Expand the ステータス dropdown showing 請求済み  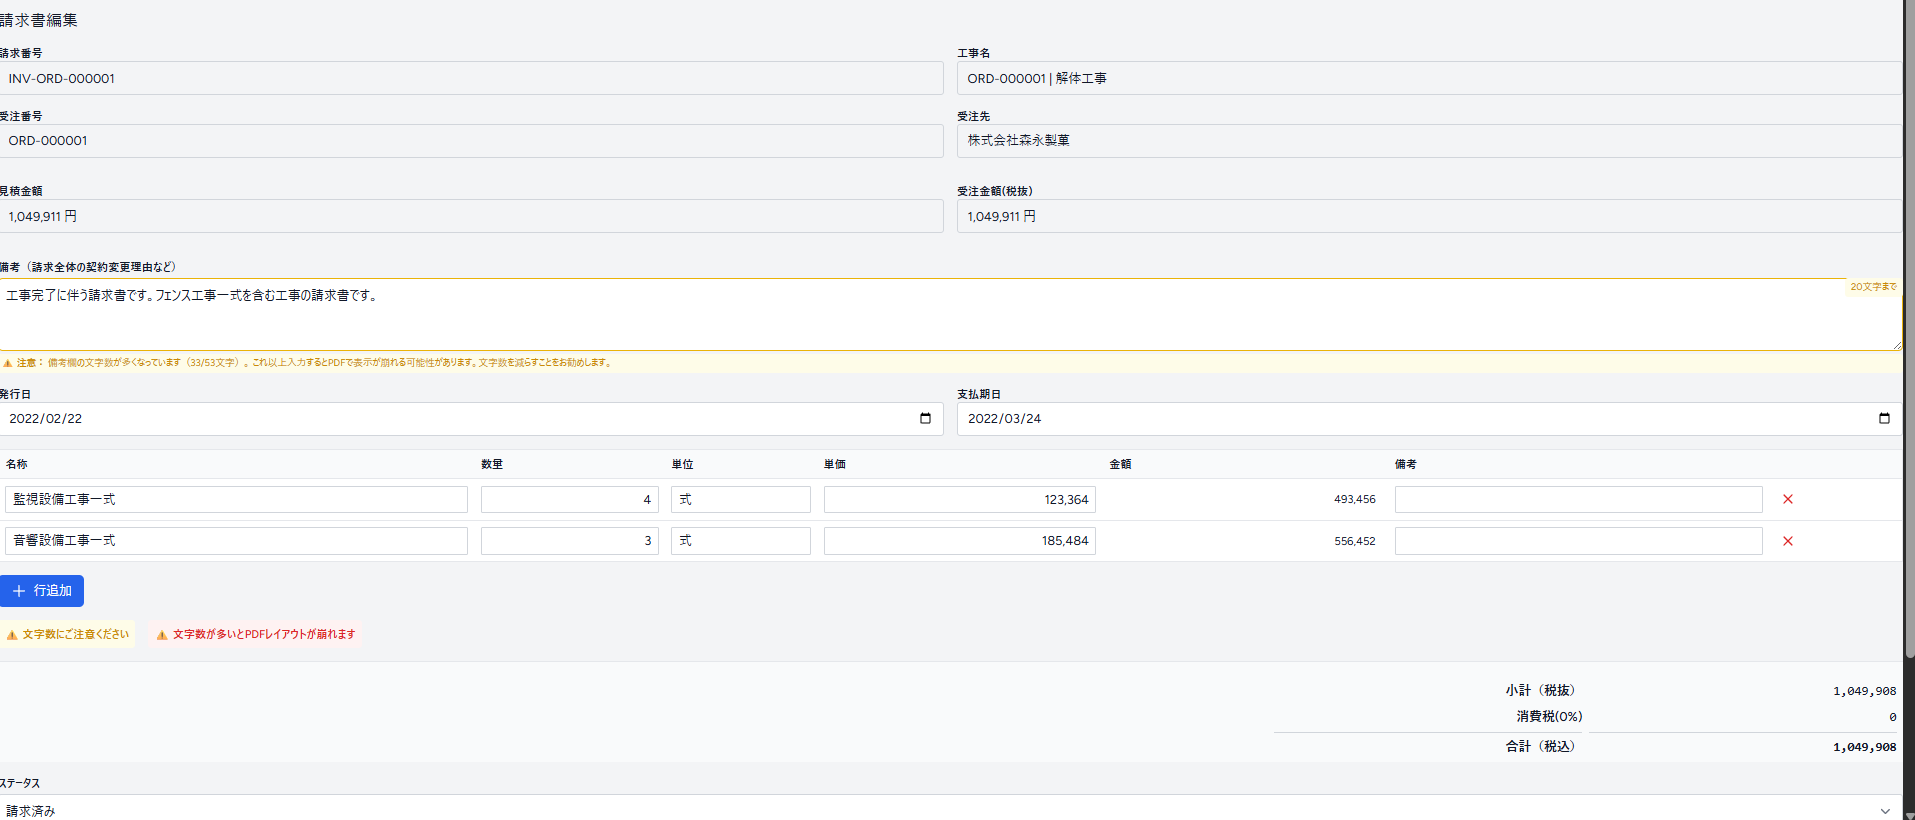[x=951, y=810]
